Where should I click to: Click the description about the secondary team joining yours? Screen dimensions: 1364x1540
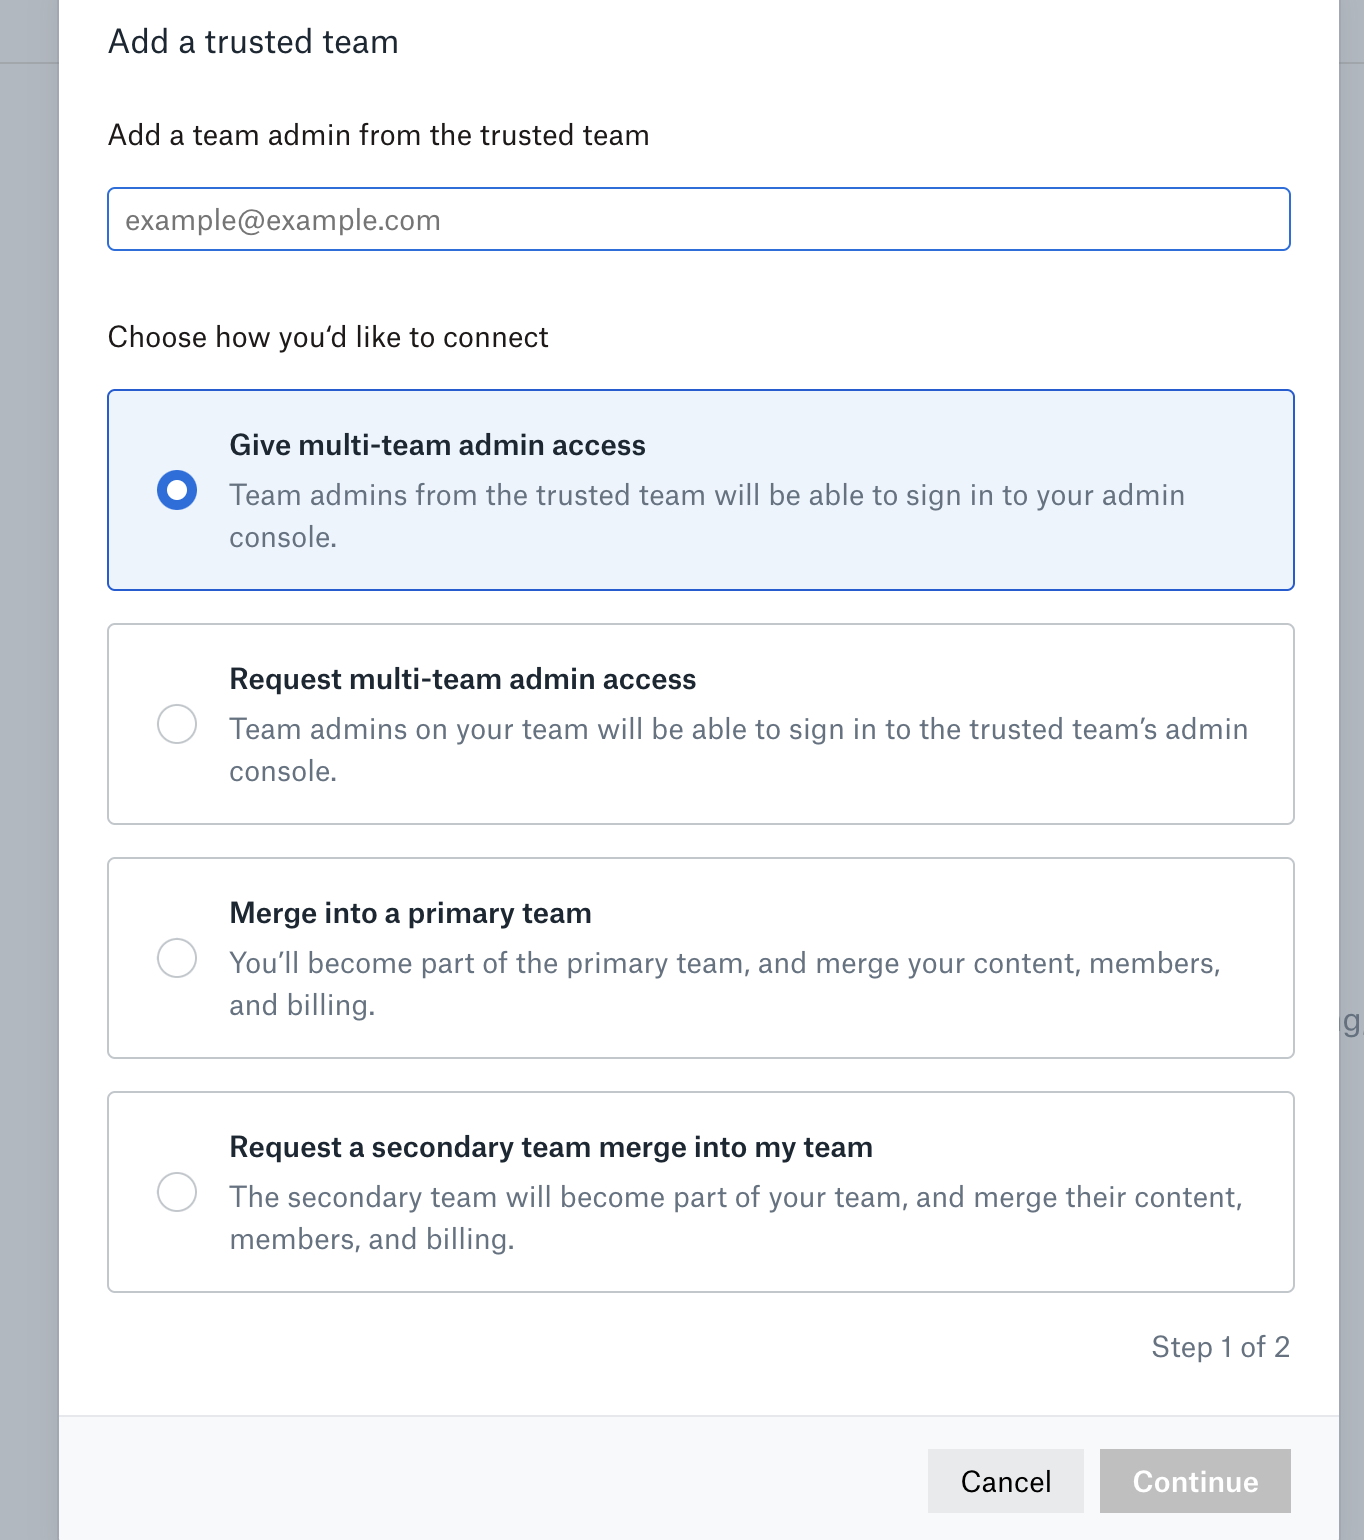pos(735,1218)
